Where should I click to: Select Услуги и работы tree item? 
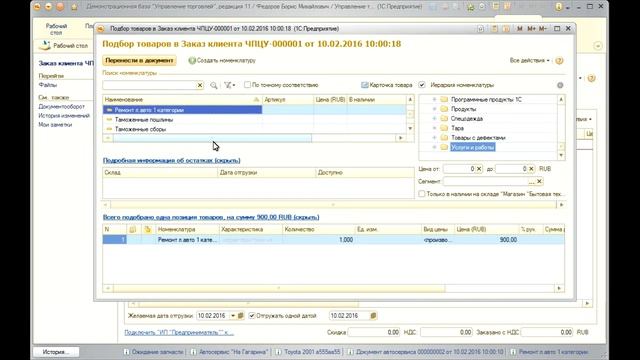(x=473, y=147)
